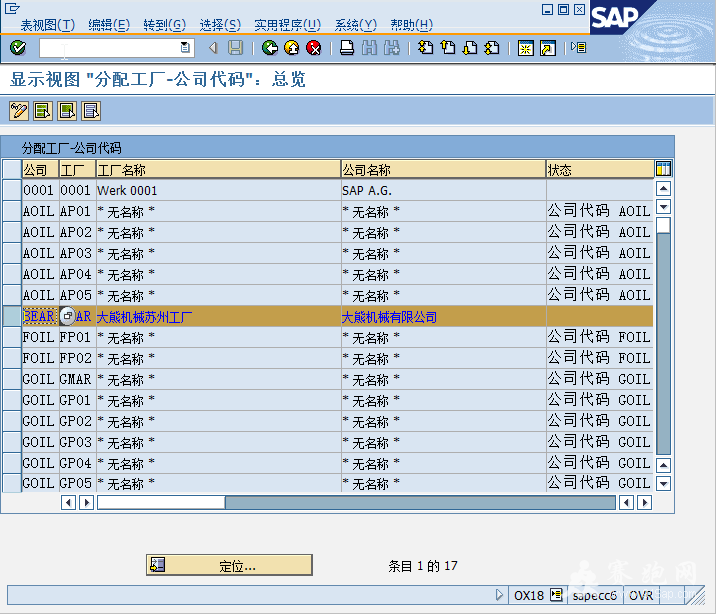Open the status bar system info selector icon
This screenshot has width=716, height=614.
(x=556, y=595)
